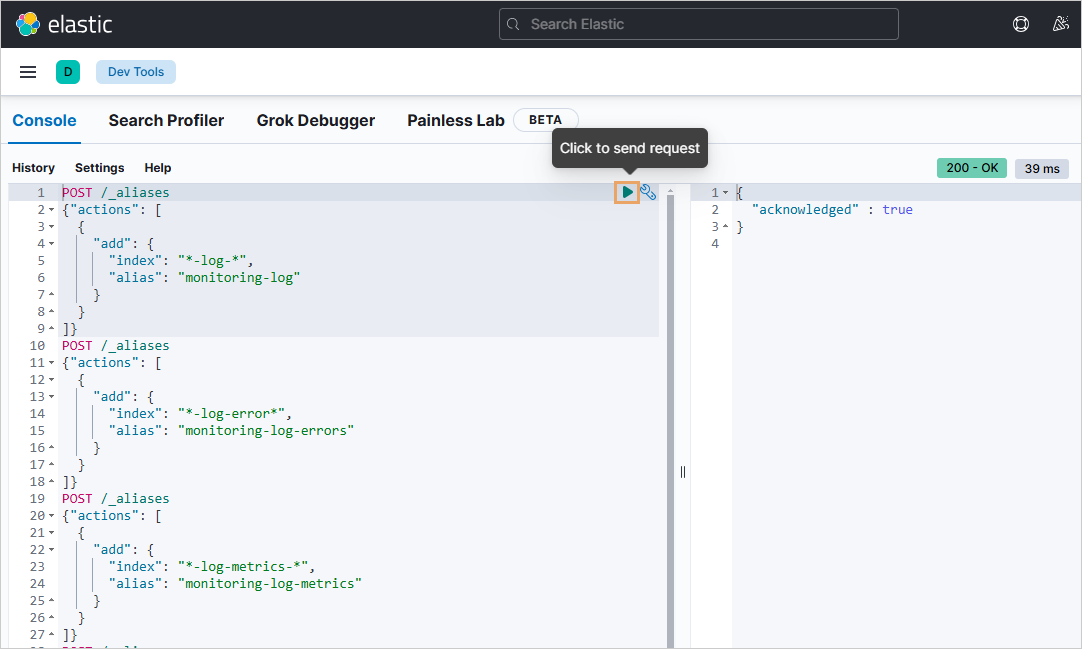This screenshot has width=1082, height=649.
Task: Collapse the fold arrow on editor line 13
Action: 52,397
